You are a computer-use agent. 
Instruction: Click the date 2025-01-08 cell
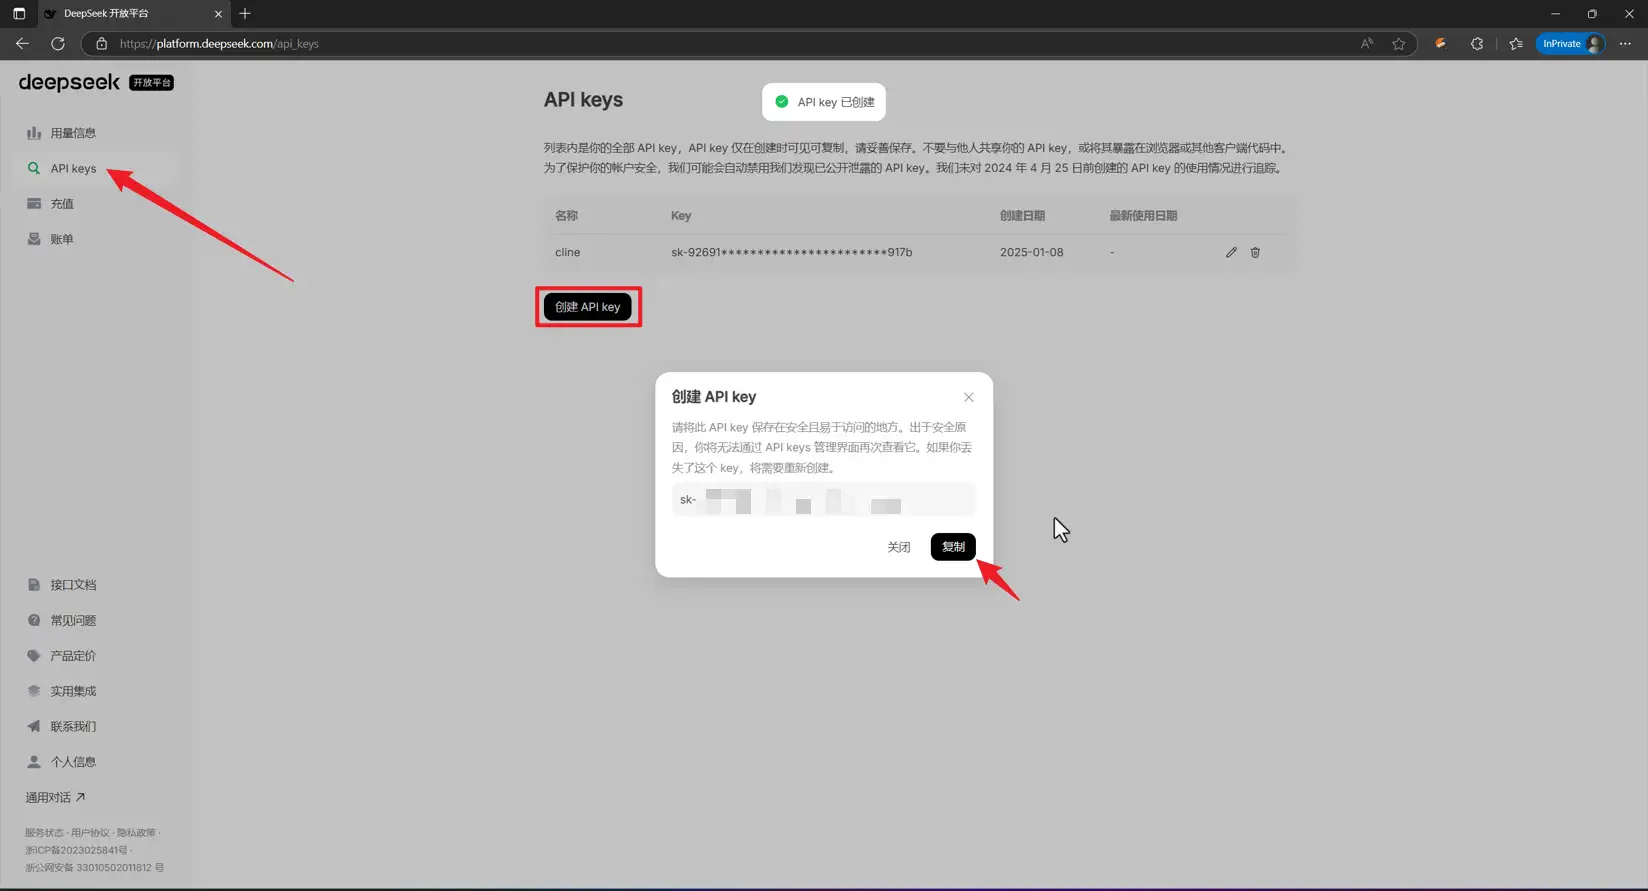[x=1031, y=253]
